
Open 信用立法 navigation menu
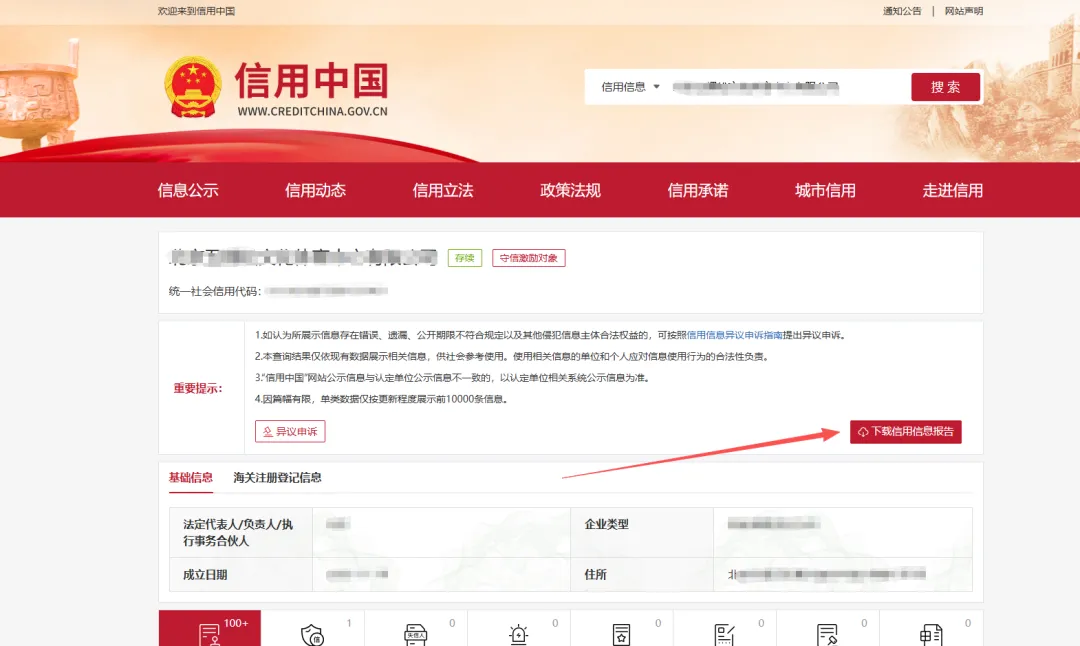pyautogui.click(x=443, y=191)
